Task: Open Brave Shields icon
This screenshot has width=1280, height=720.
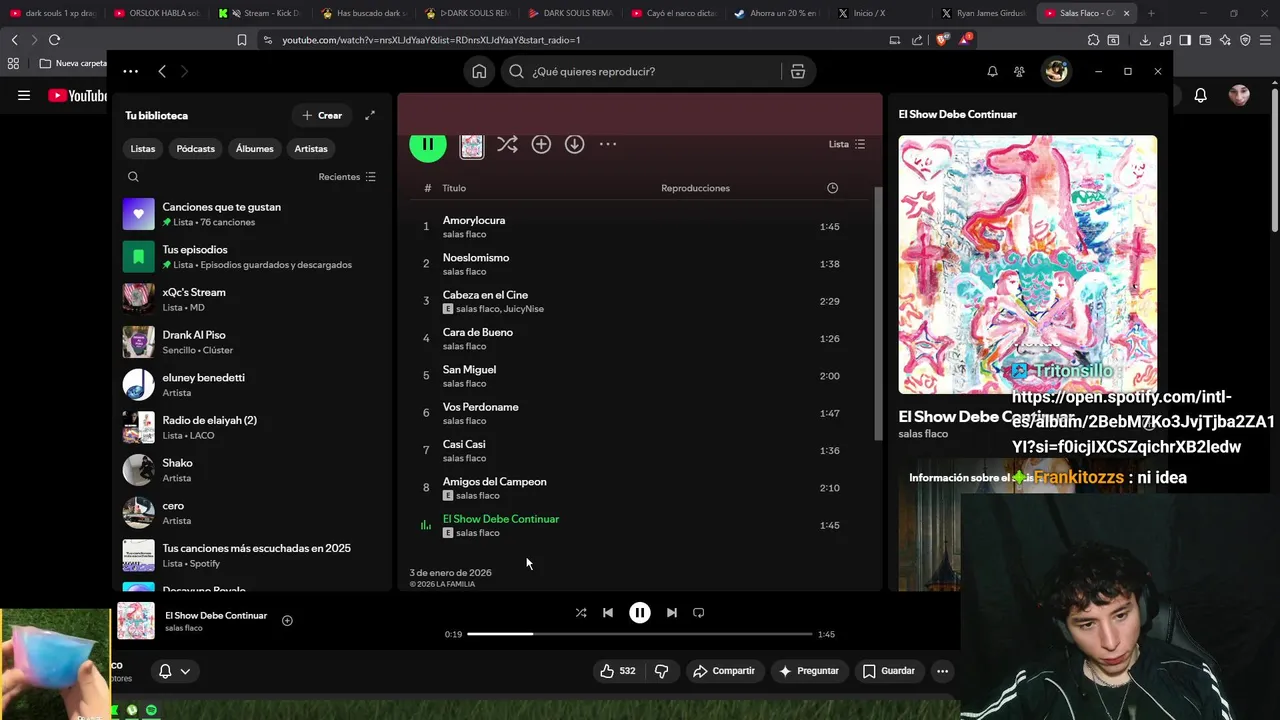Action: pos(941,40)
